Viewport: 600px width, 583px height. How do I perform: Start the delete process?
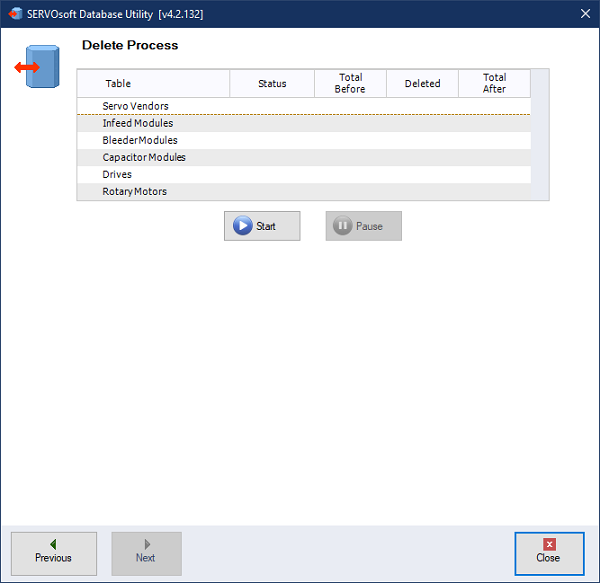tap(262, 226)
